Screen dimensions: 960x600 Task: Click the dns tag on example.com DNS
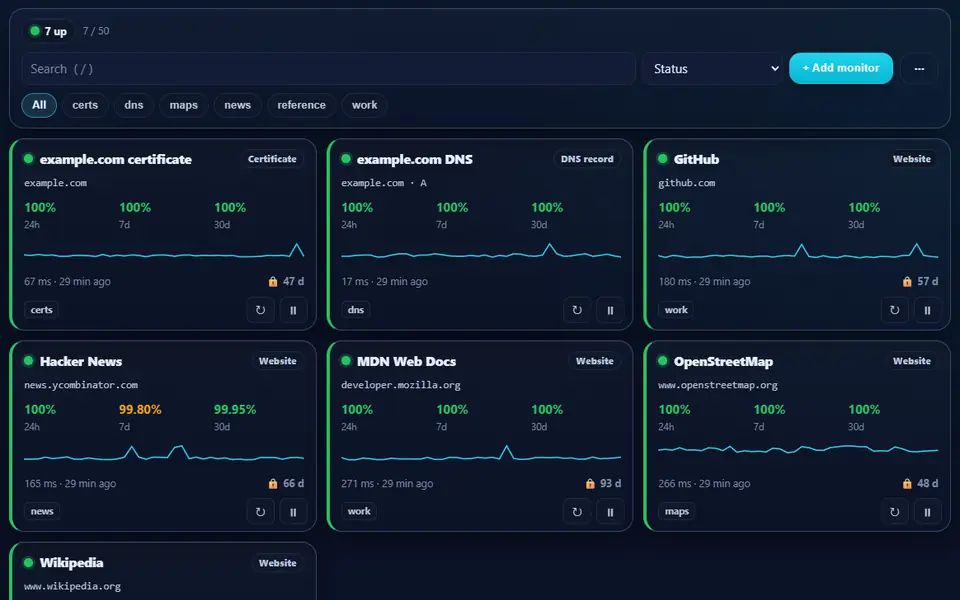click(356, 310)
